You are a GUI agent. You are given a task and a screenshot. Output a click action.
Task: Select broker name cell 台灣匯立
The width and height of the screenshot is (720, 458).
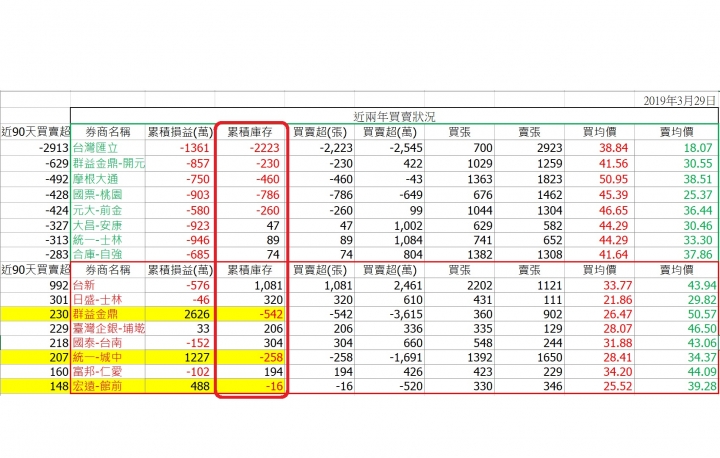[x=96, y=148]
